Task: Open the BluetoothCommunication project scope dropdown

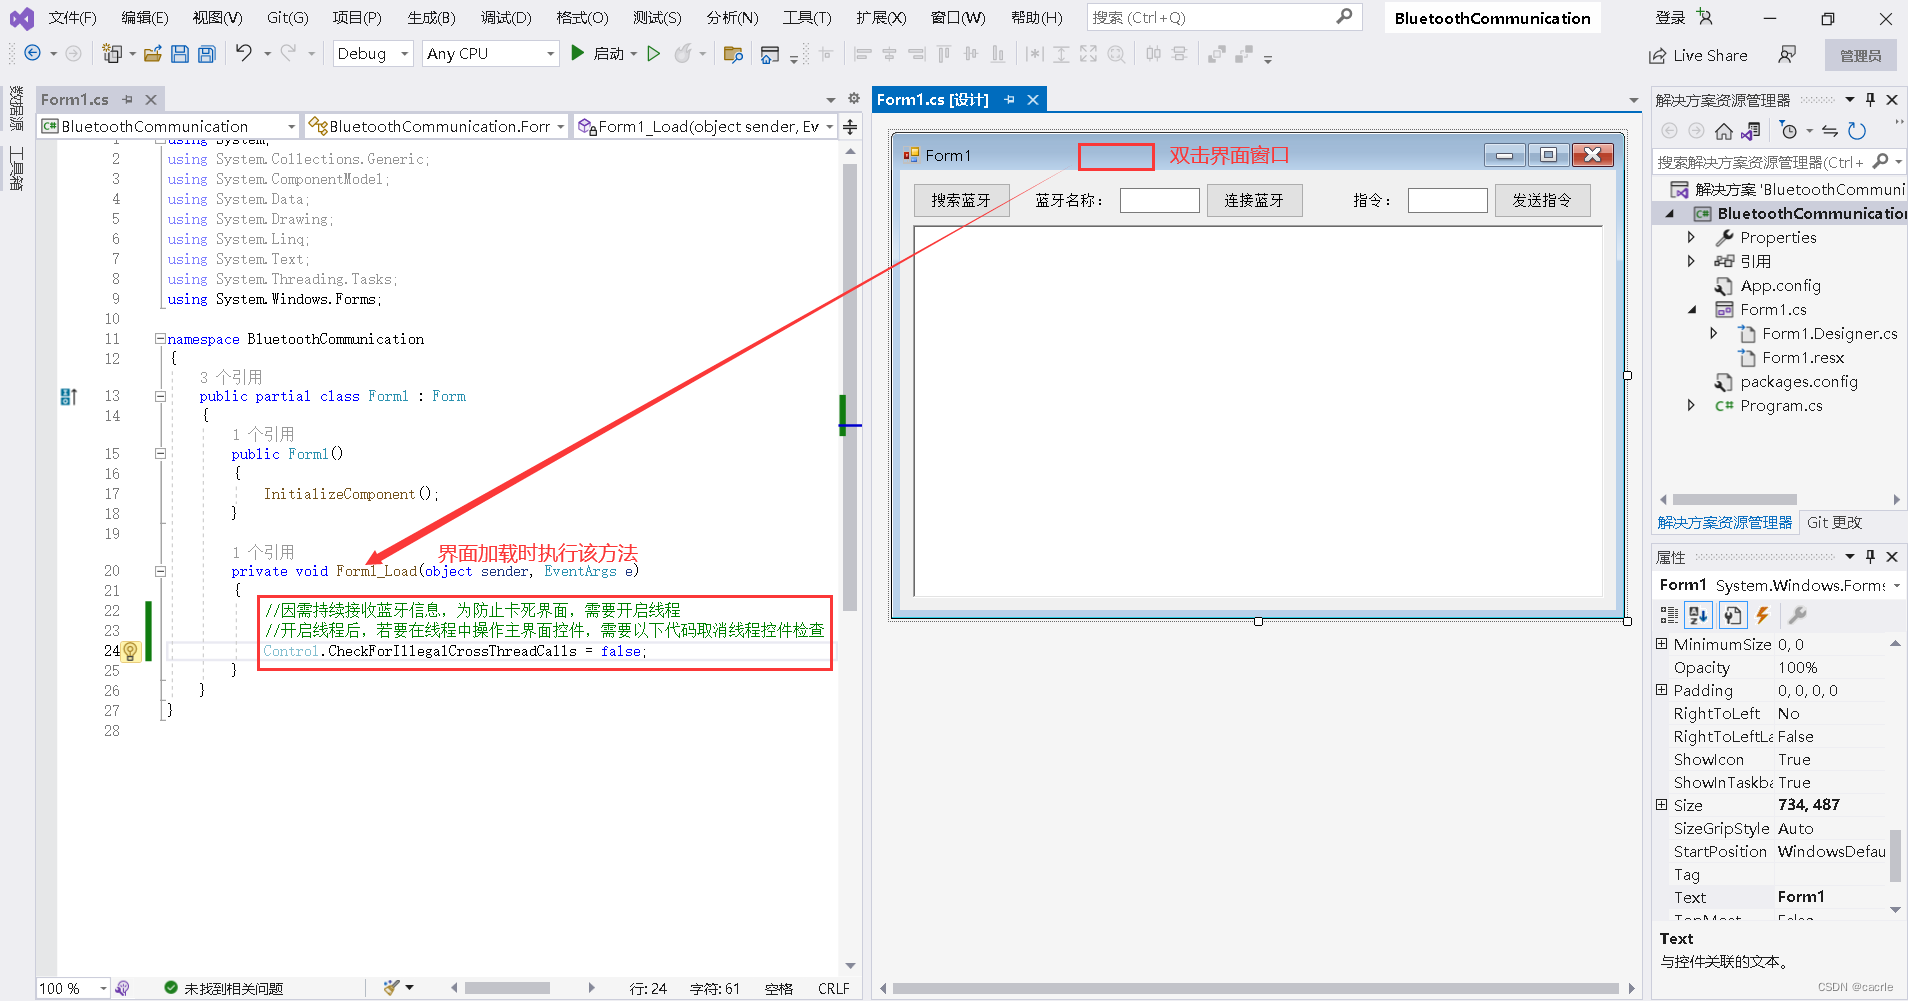Action: 169,126
